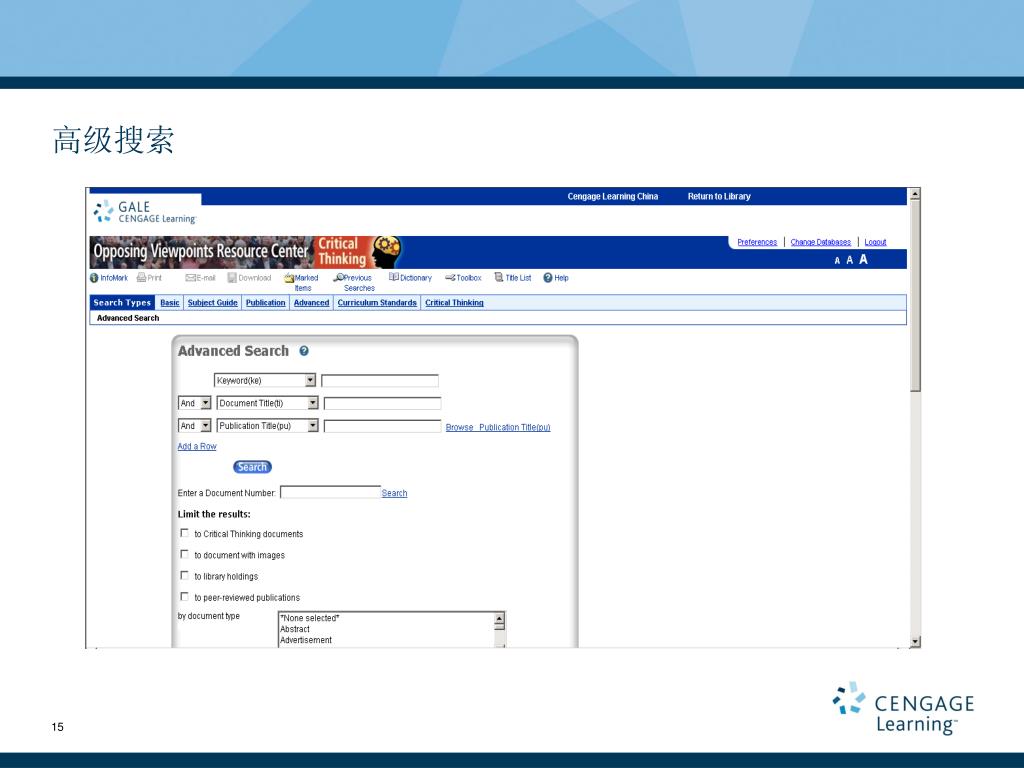The height and width of the screenshot is (768, 1024).
Task: Click the Publication Title text field
Action: (382, 426)
